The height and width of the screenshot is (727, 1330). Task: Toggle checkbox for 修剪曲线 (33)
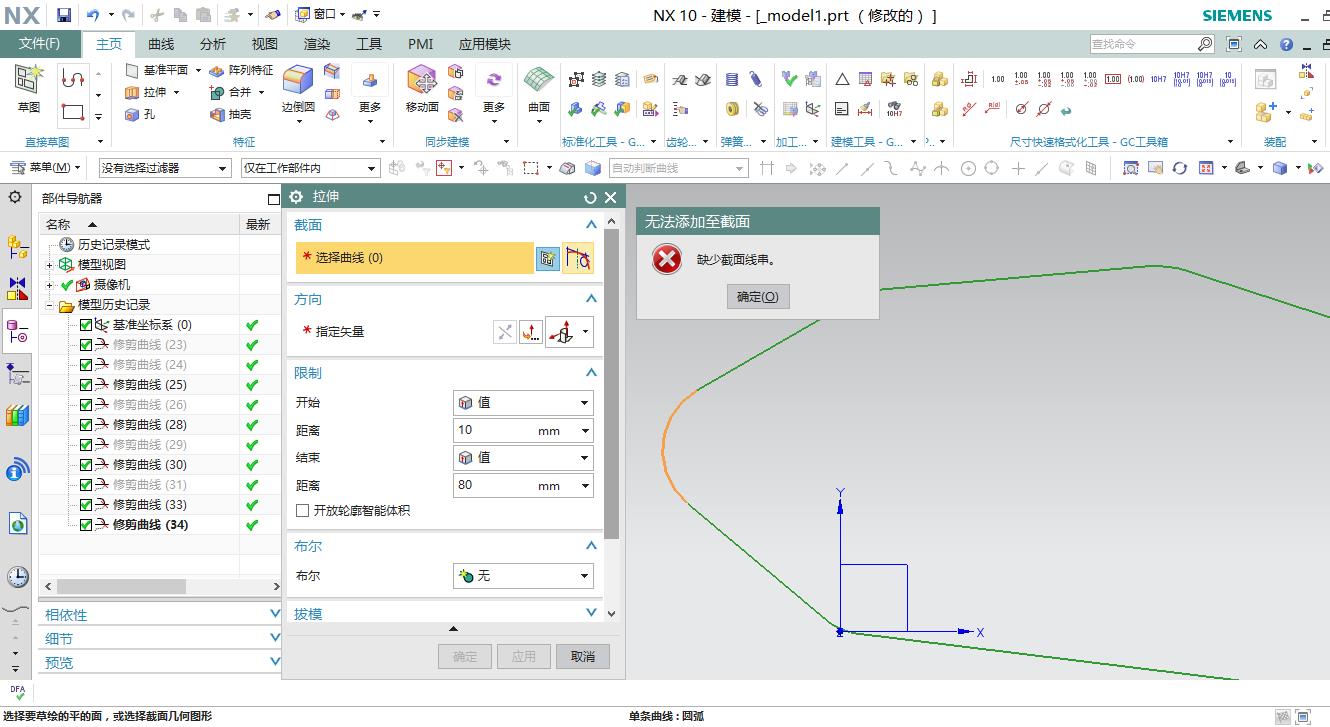[86, 505]
